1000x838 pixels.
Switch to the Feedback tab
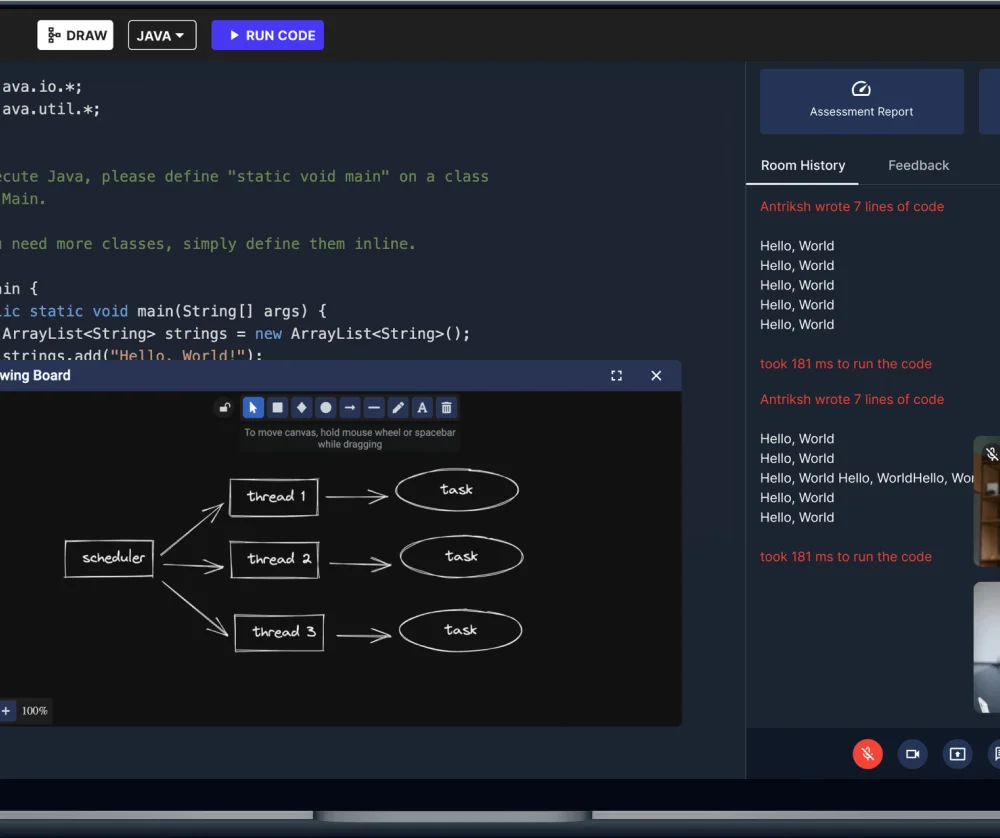(x=918, y=165)
